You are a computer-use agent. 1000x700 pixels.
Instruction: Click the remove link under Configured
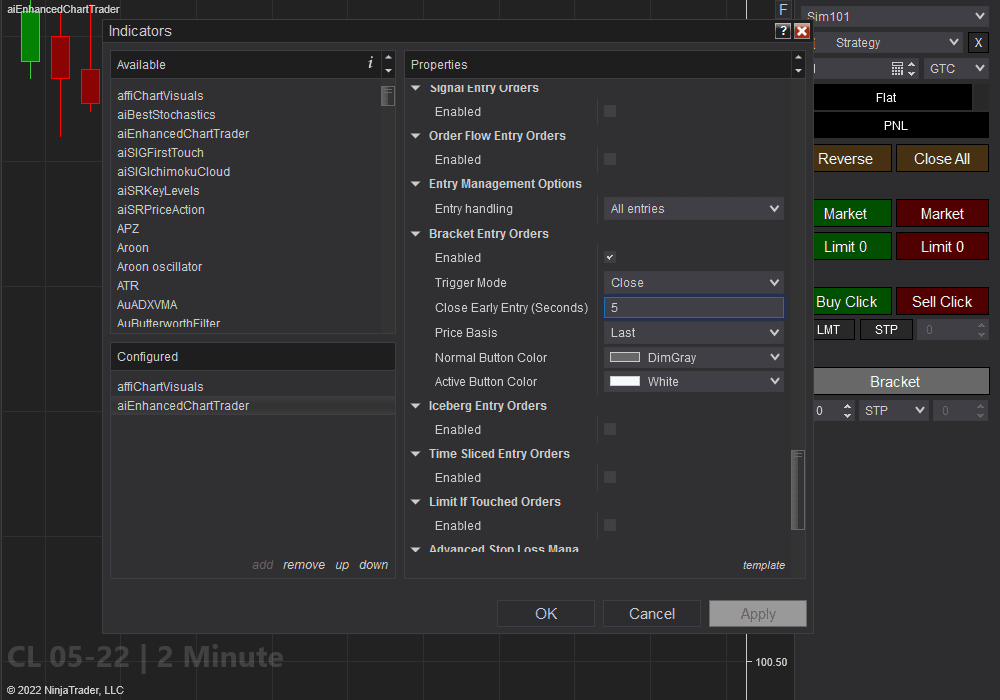(304, 565)
